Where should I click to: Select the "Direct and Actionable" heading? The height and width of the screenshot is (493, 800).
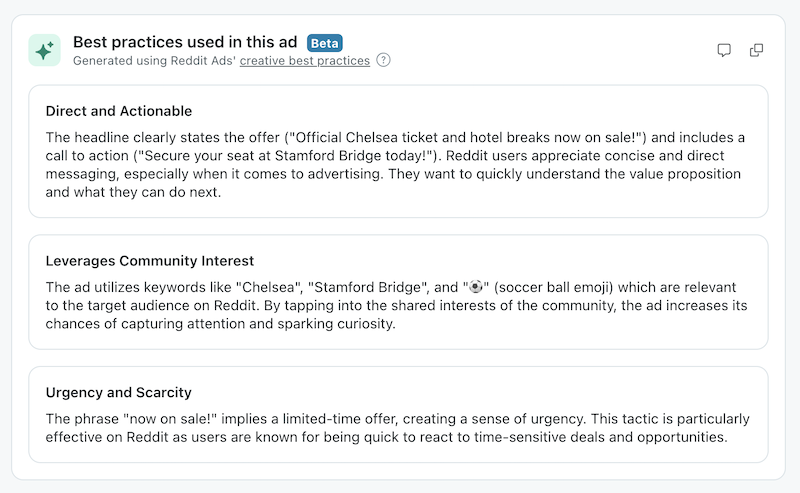[119, 111]
